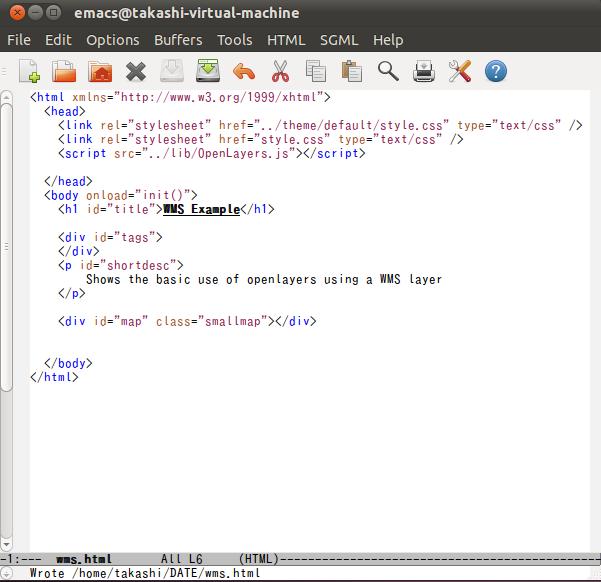Undo the last change with orange arrow
The height and width of the screenshot is (582, 601).
[244, 72]
